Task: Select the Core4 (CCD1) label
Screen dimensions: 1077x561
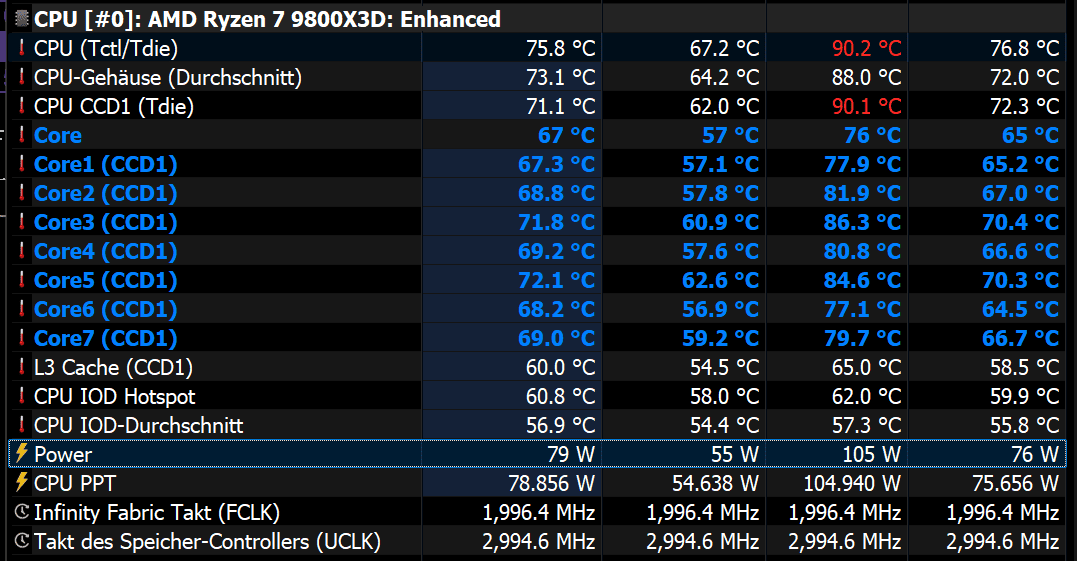Action: click(x=106, y=251)
